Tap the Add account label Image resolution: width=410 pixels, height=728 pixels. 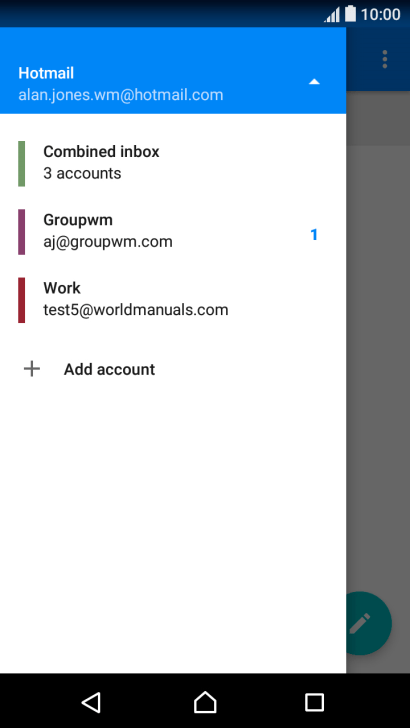point(110,370)
